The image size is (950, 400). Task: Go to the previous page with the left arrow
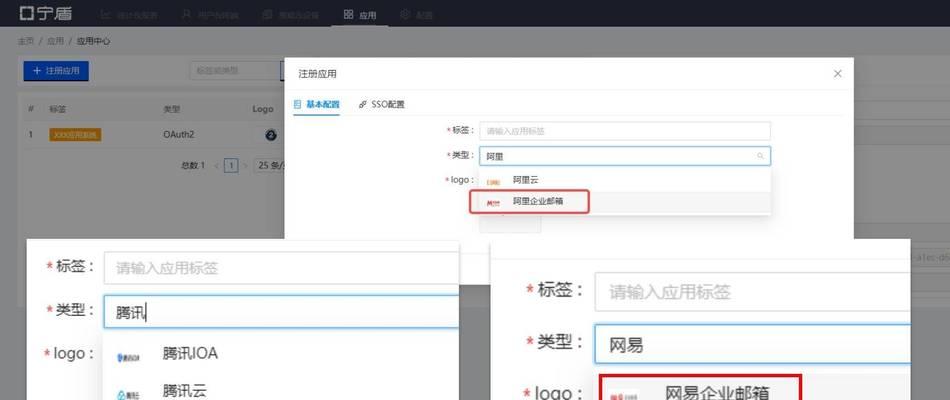click(216, 165)
